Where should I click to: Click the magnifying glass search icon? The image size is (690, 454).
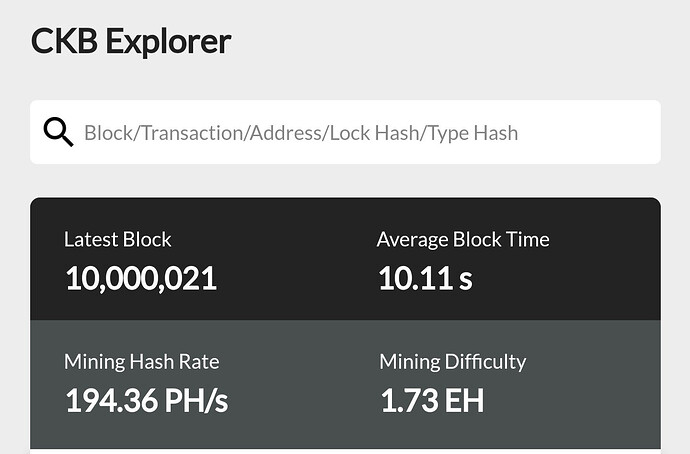click(59, 132)
